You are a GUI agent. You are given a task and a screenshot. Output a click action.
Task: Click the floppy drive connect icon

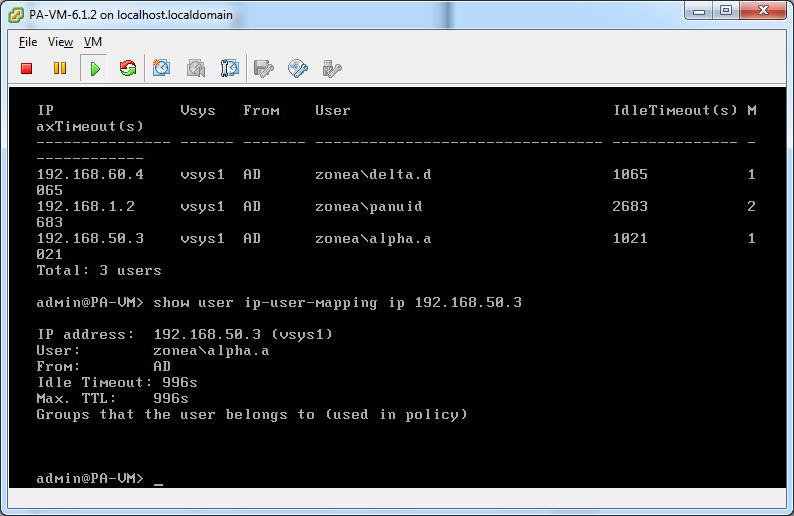(x=264, y=68)
